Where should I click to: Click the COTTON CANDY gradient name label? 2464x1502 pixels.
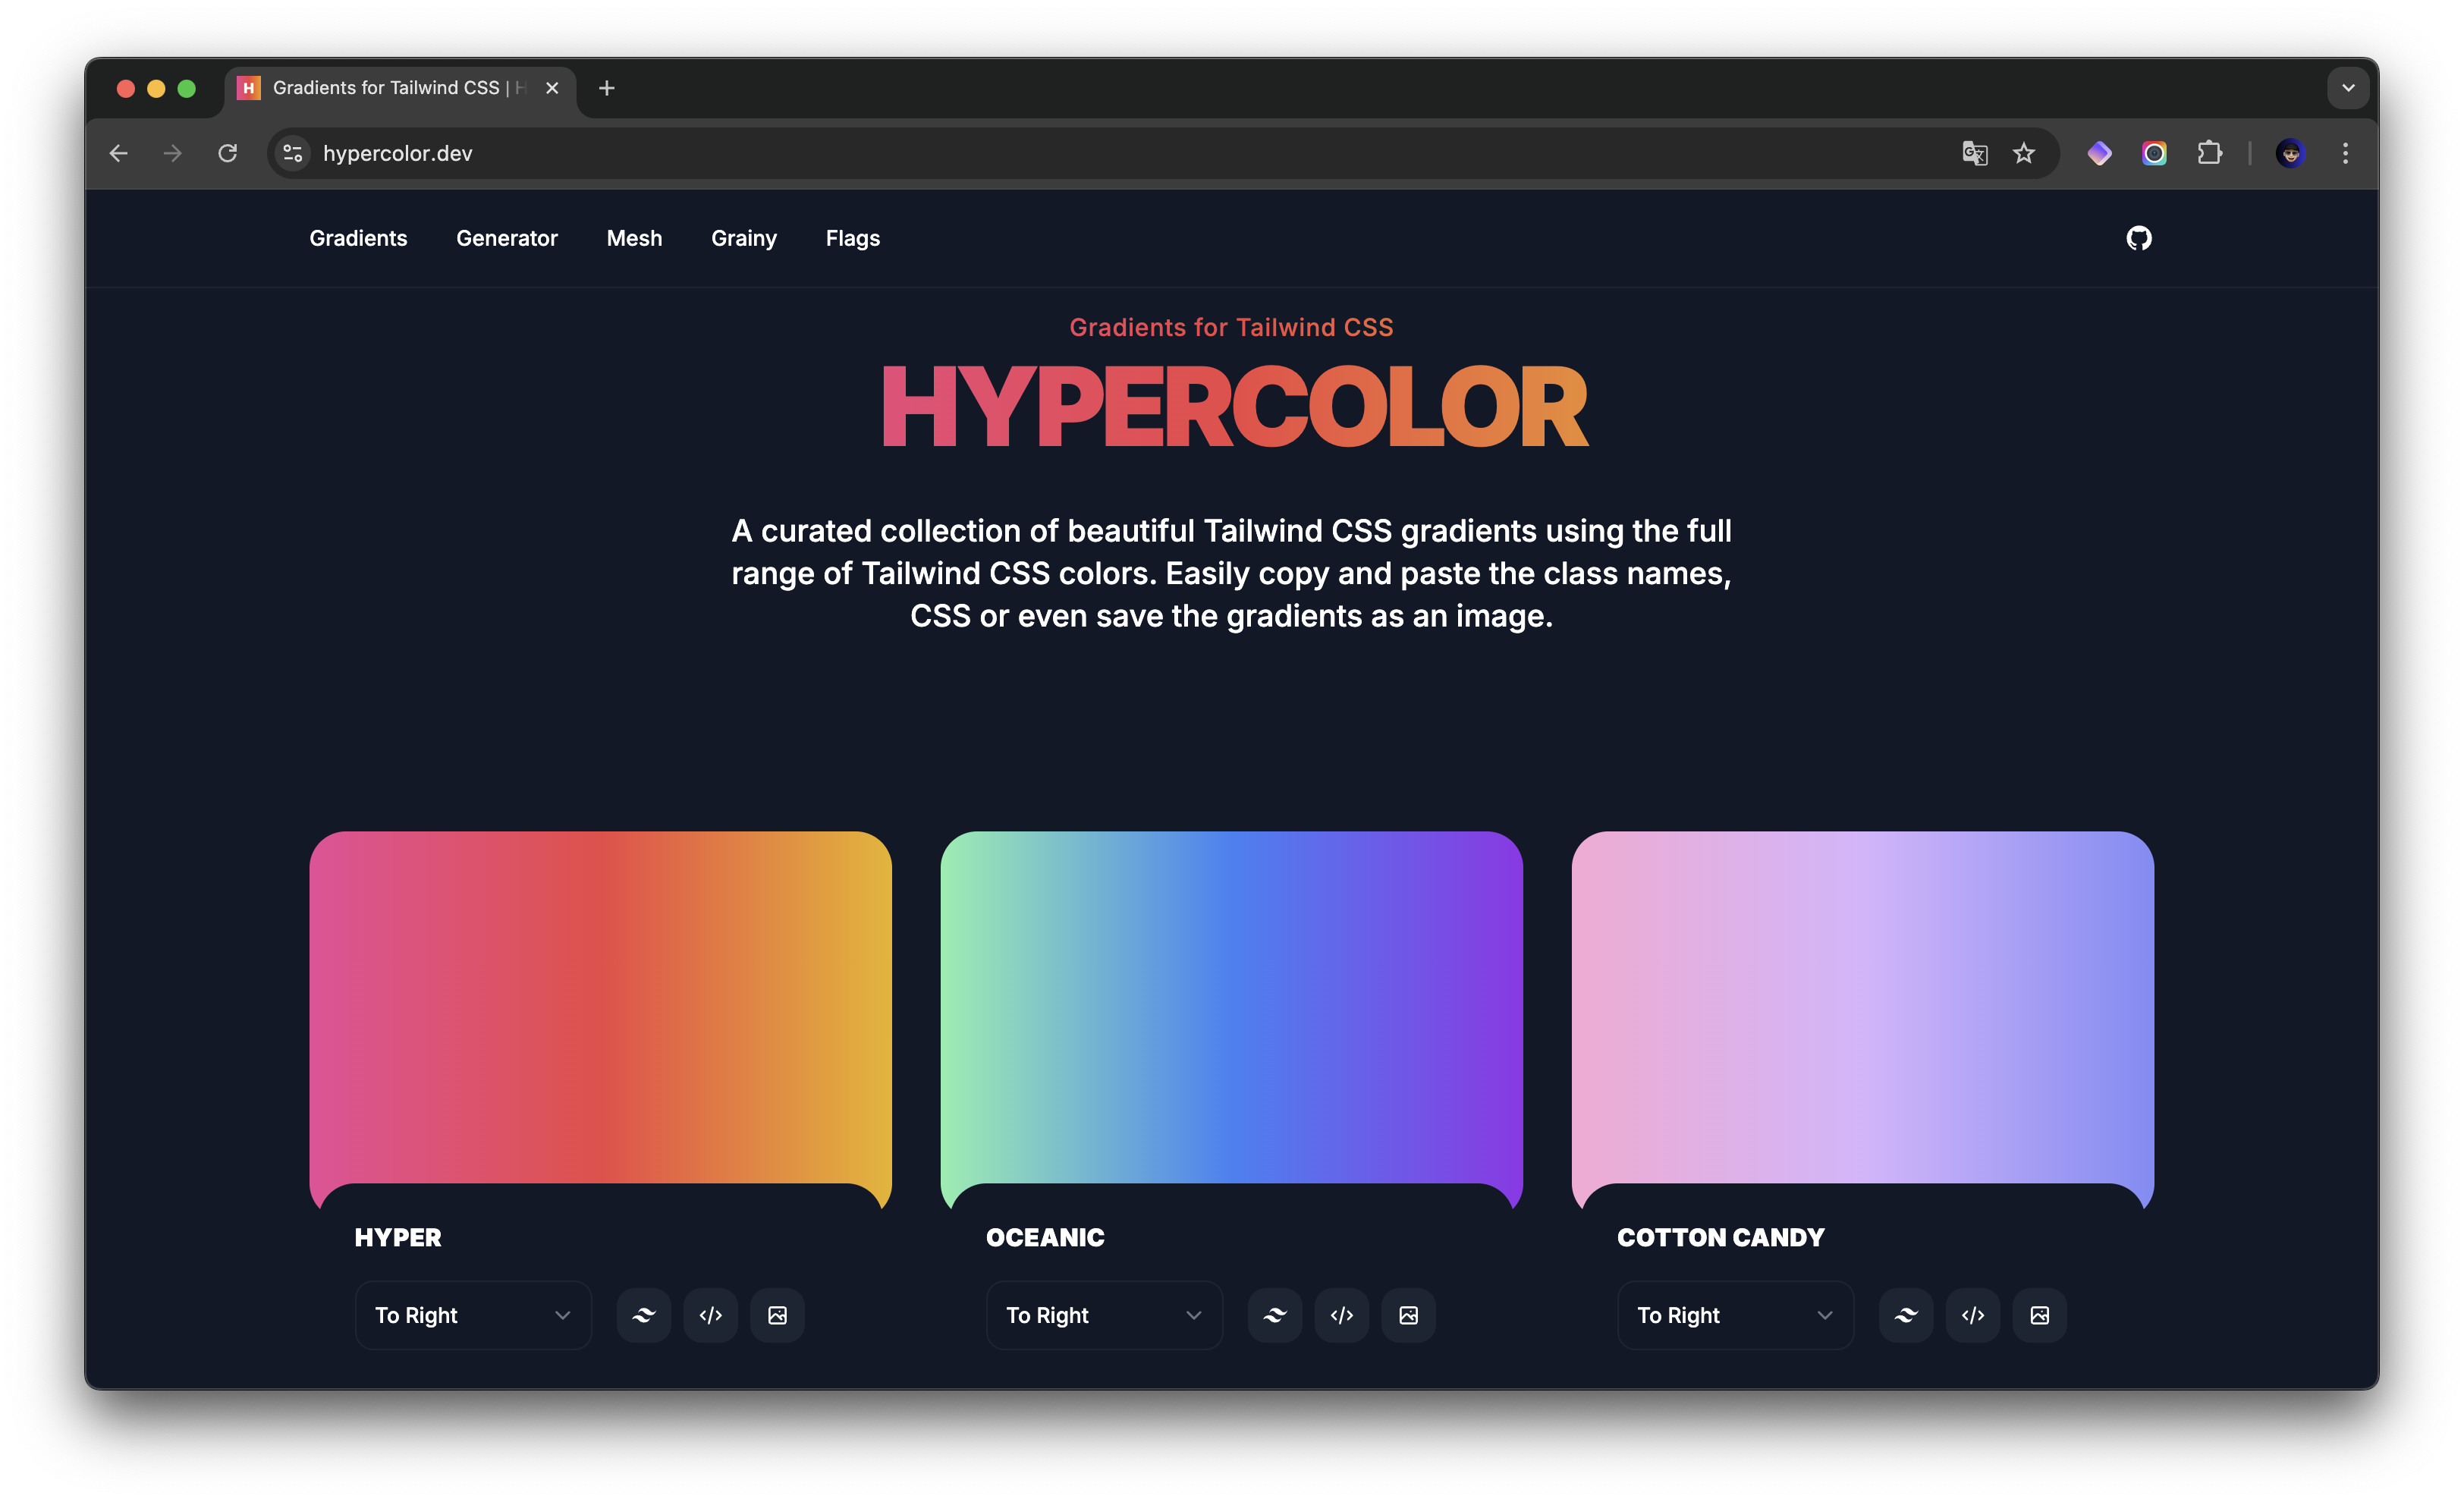point(1721,1237)
